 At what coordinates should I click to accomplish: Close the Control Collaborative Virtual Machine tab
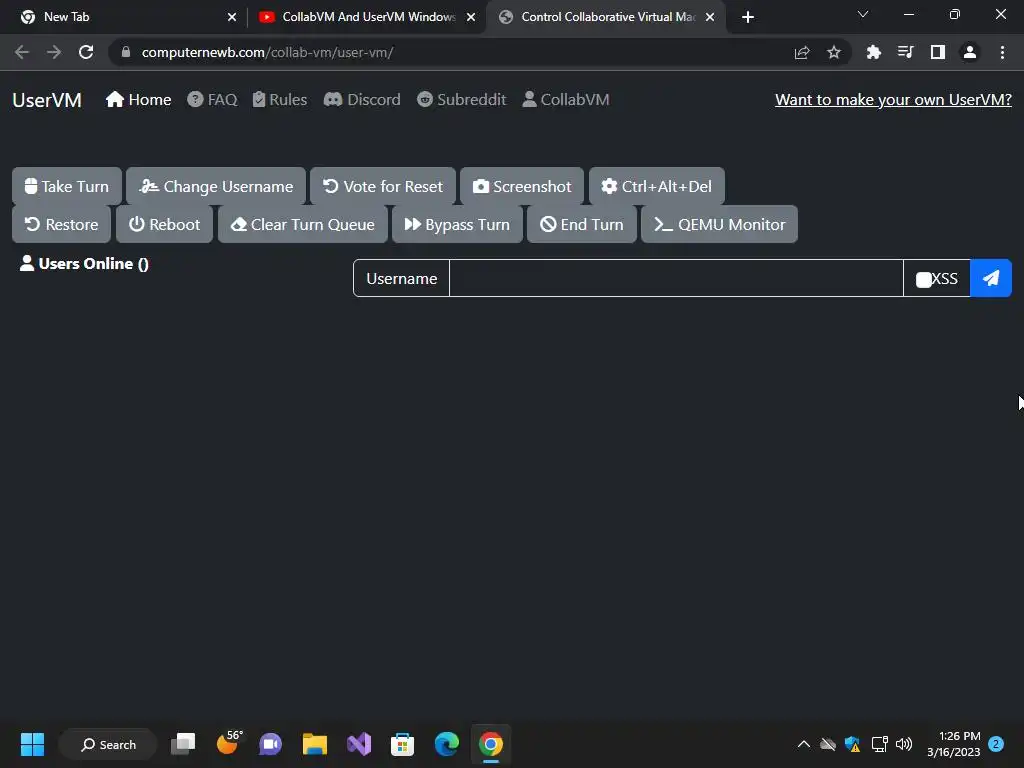click(710, 17)
